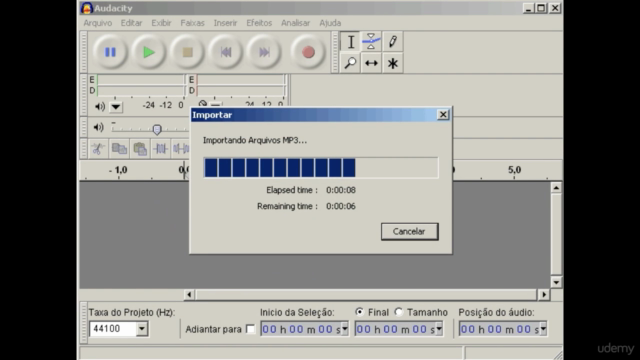Select the Time Shift arrows tool
The width and height of the screenshot is (640, 360).
[371, 63]
